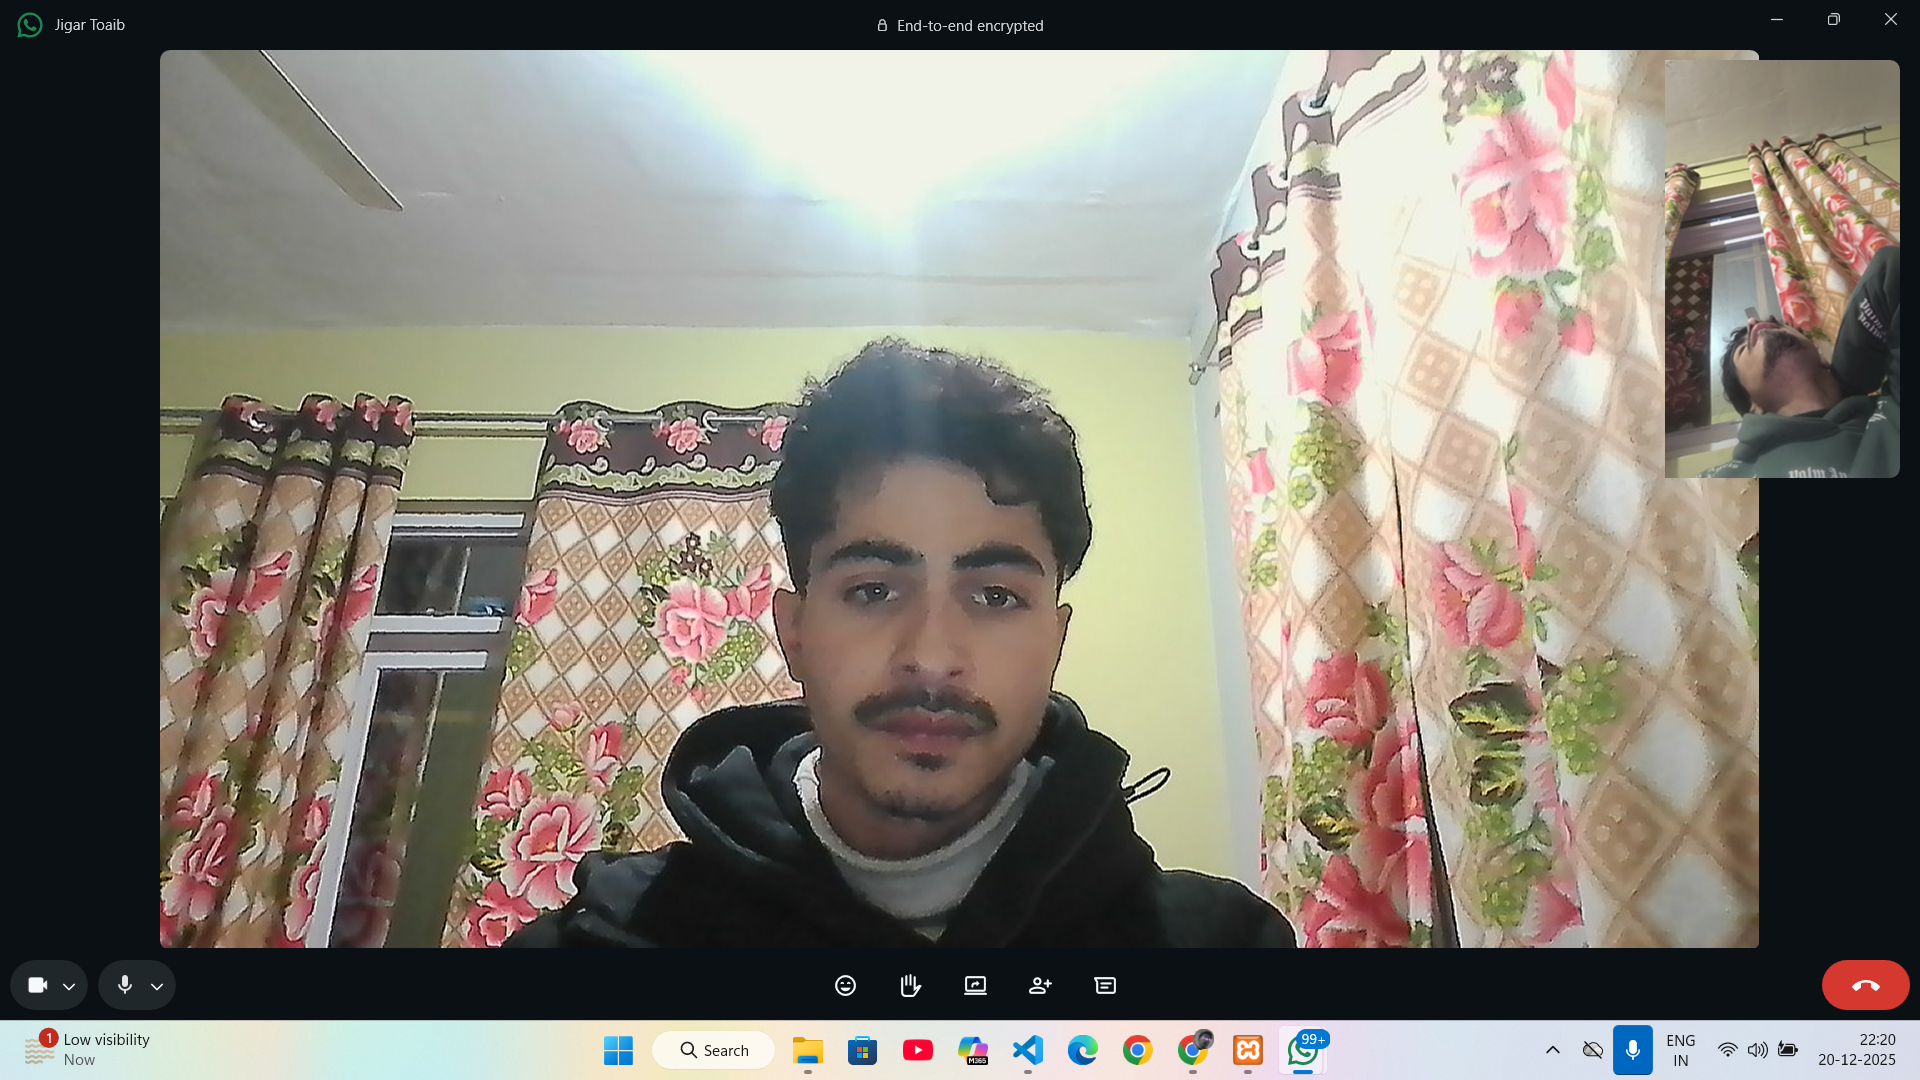Open the emoji reactions button
This screenshot has height=1080, width=1920.
coord(845,986)
